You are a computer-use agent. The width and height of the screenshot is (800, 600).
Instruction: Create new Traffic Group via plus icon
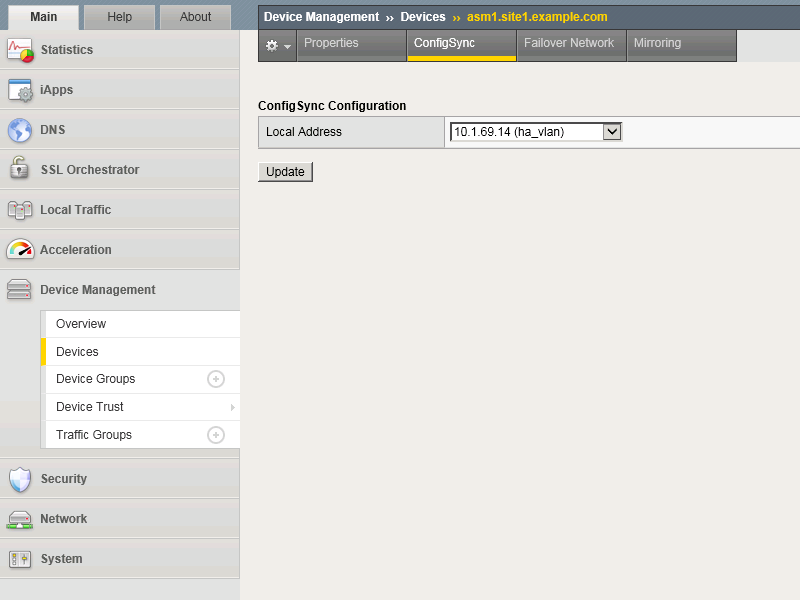tap(216, 435)
